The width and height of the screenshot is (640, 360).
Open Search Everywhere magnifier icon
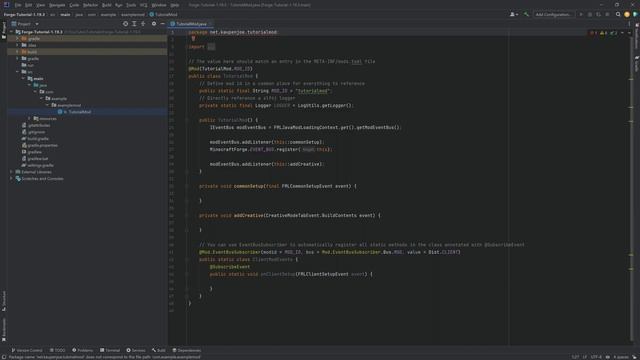(x=618, y=14)
